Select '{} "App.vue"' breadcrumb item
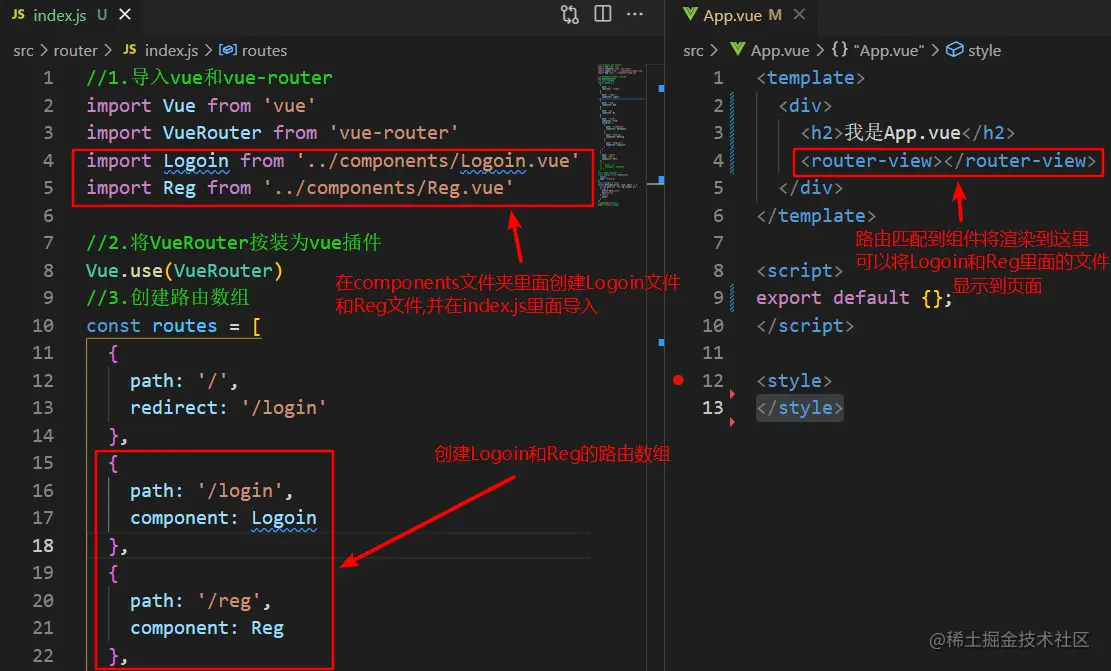The width and height of the screenshot is (1111, 671). (878, 50)
